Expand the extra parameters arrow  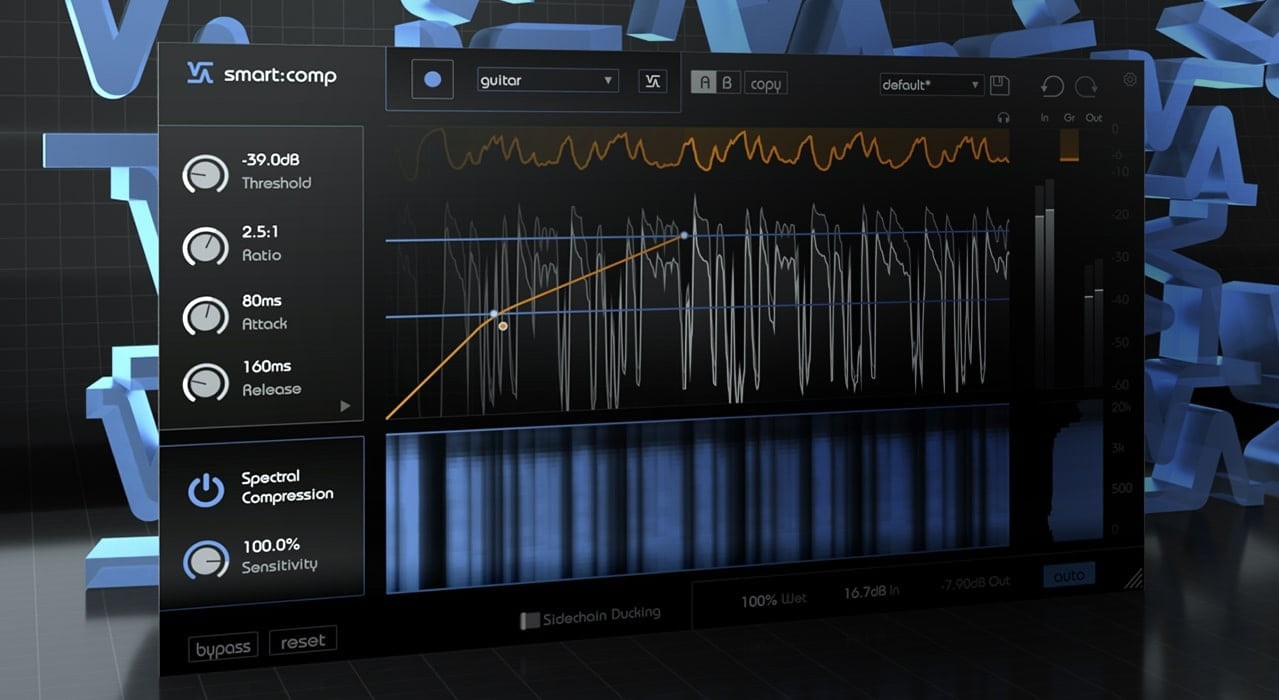click(345, 406)
